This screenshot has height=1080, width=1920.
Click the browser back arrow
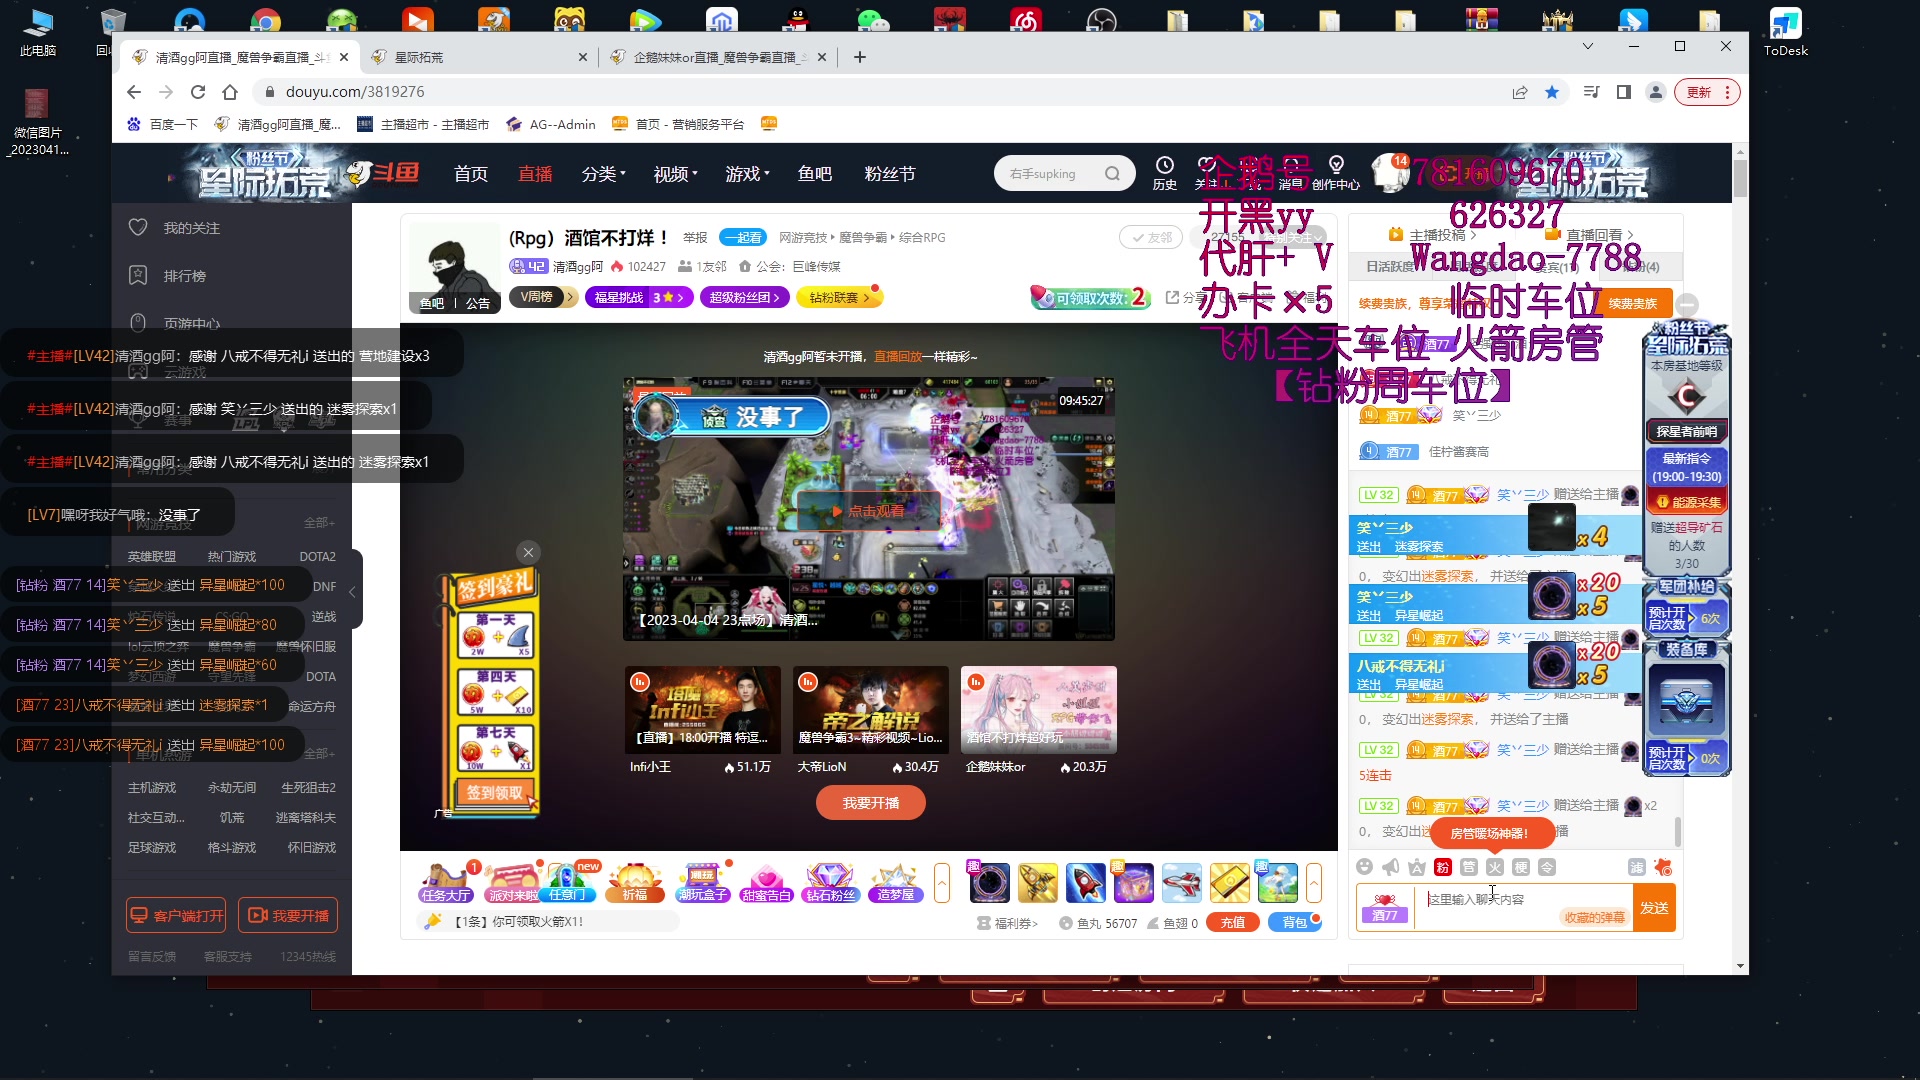pyautogui.click(x=134, y=92)
